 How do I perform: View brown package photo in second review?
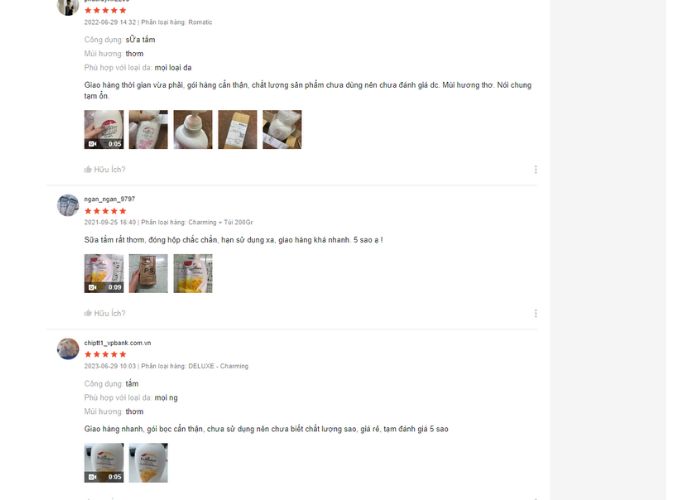pyautogui.click(x=148, y=273)
